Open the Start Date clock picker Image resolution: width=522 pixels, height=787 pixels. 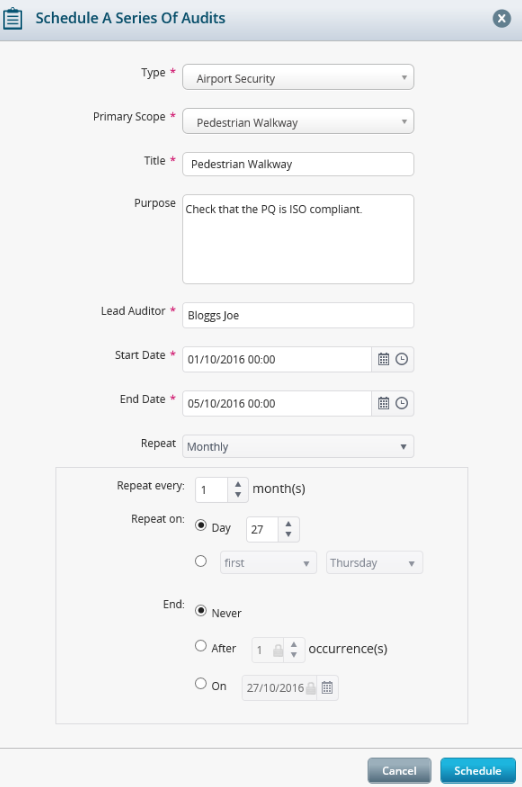pos(402,359)
